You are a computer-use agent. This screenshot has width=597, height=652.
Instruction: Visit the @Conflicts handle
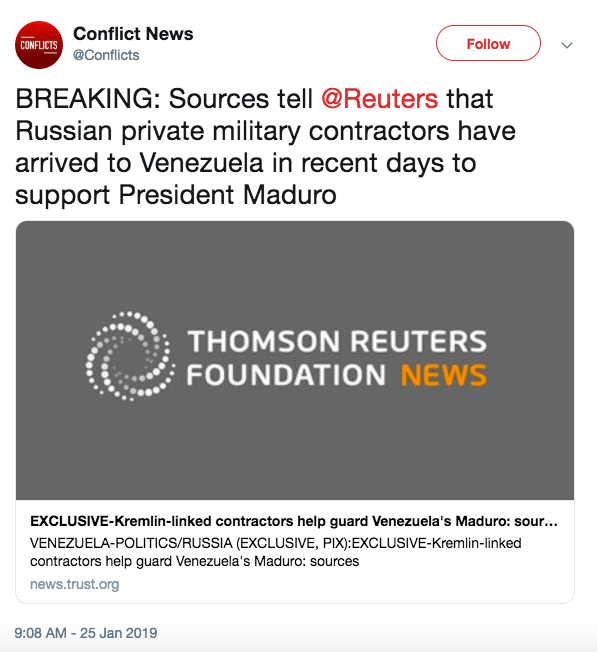[x=106, y=55]
